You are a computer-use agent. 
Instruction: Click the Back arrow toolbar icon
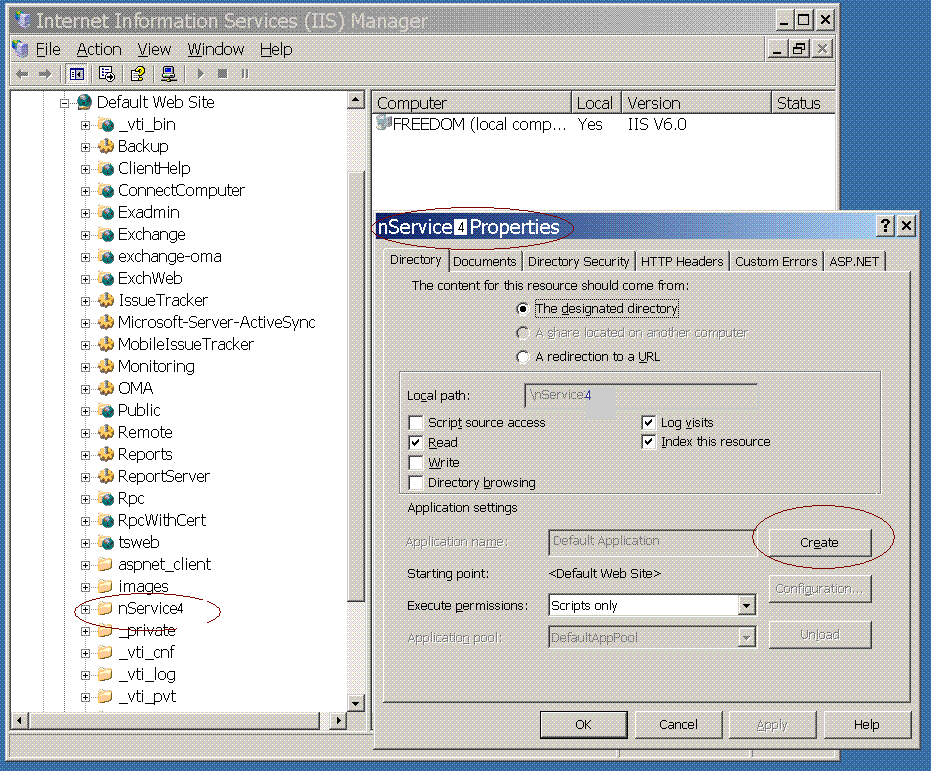click(23, 74)
